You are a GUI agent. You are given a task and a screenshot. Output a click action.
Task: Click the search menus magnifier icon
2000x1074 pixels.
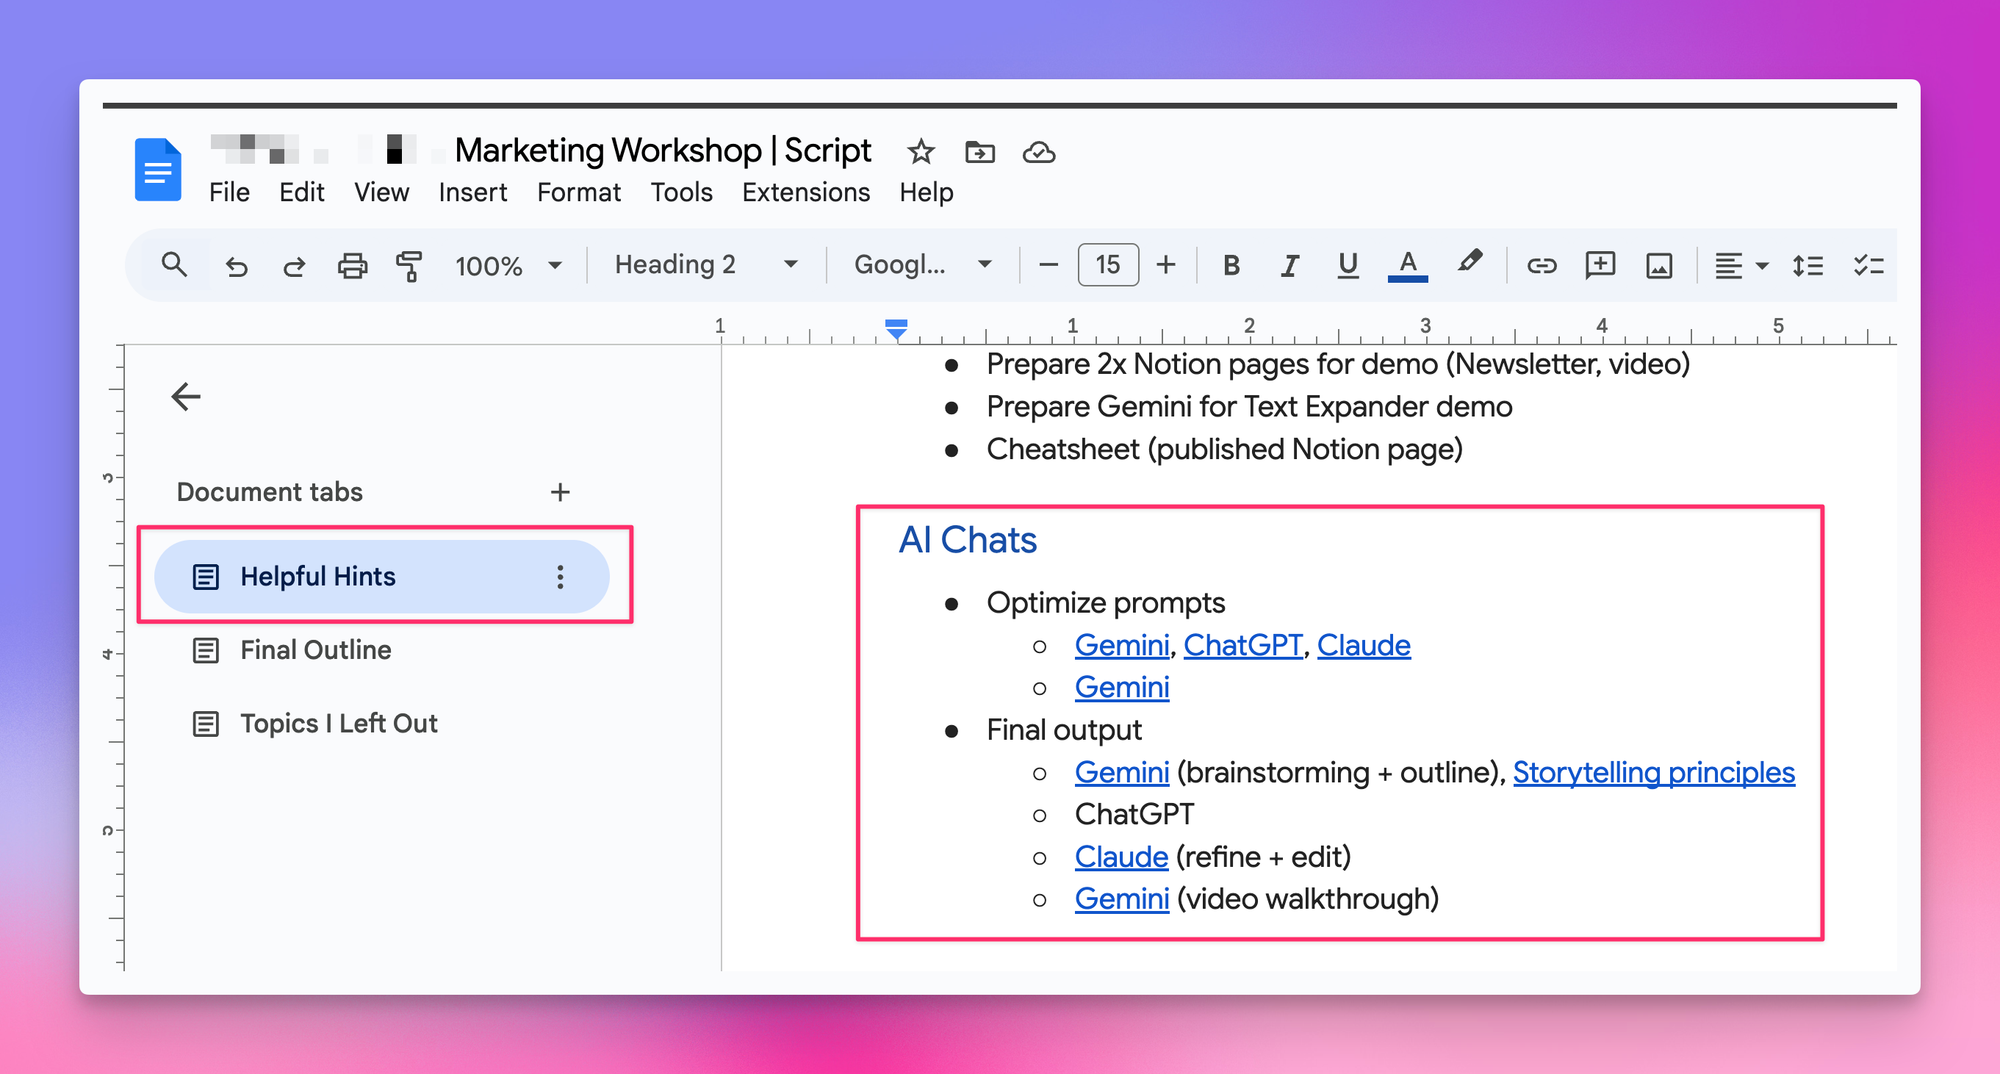(174, 265)
